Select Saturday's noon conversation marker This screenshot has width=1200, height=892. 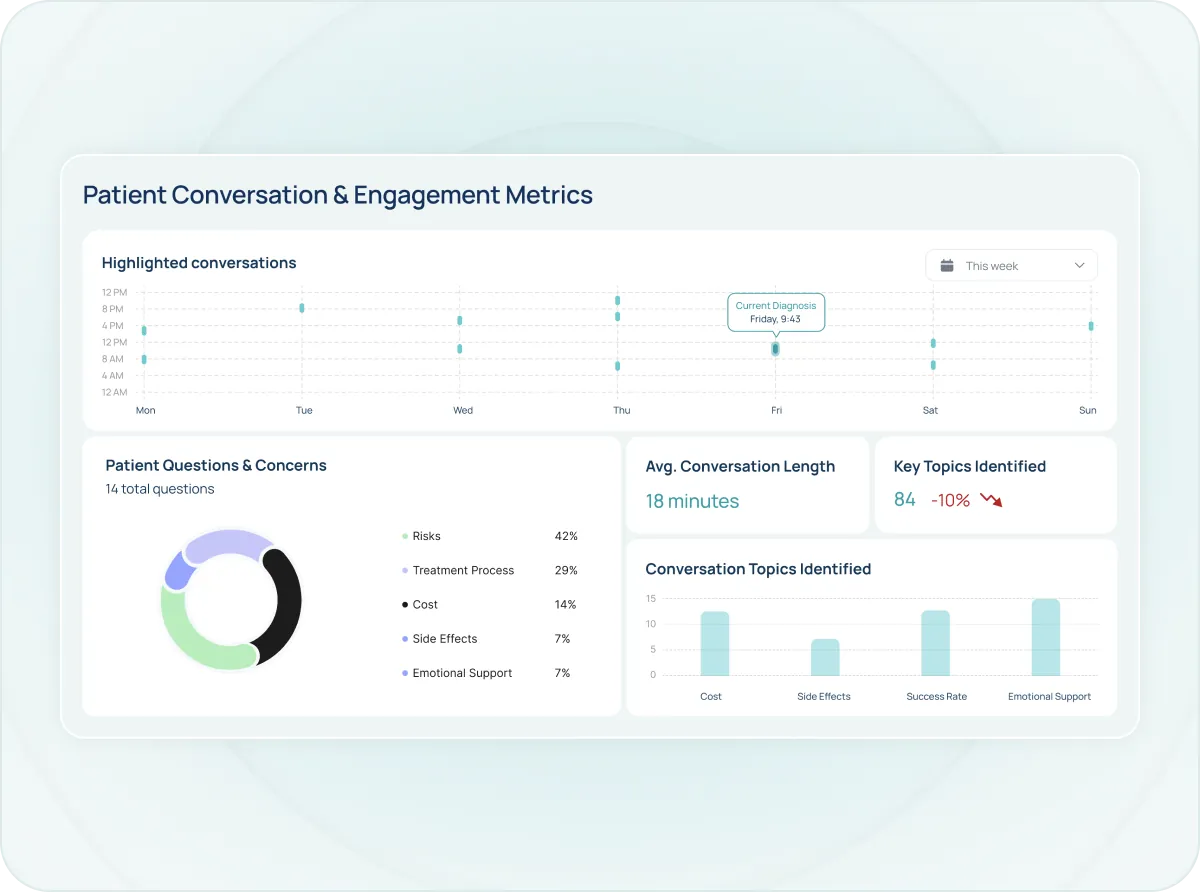(x=933, y=343)
